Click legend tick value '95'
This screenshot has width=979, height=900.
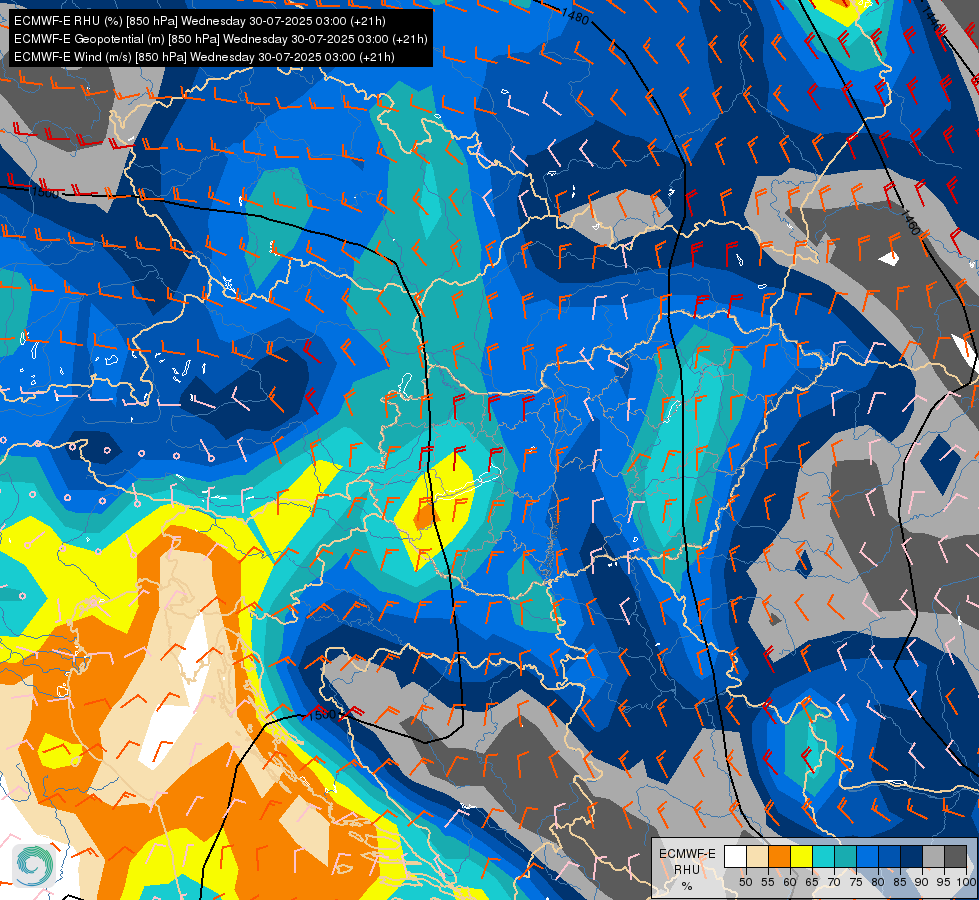coord(943,882)
